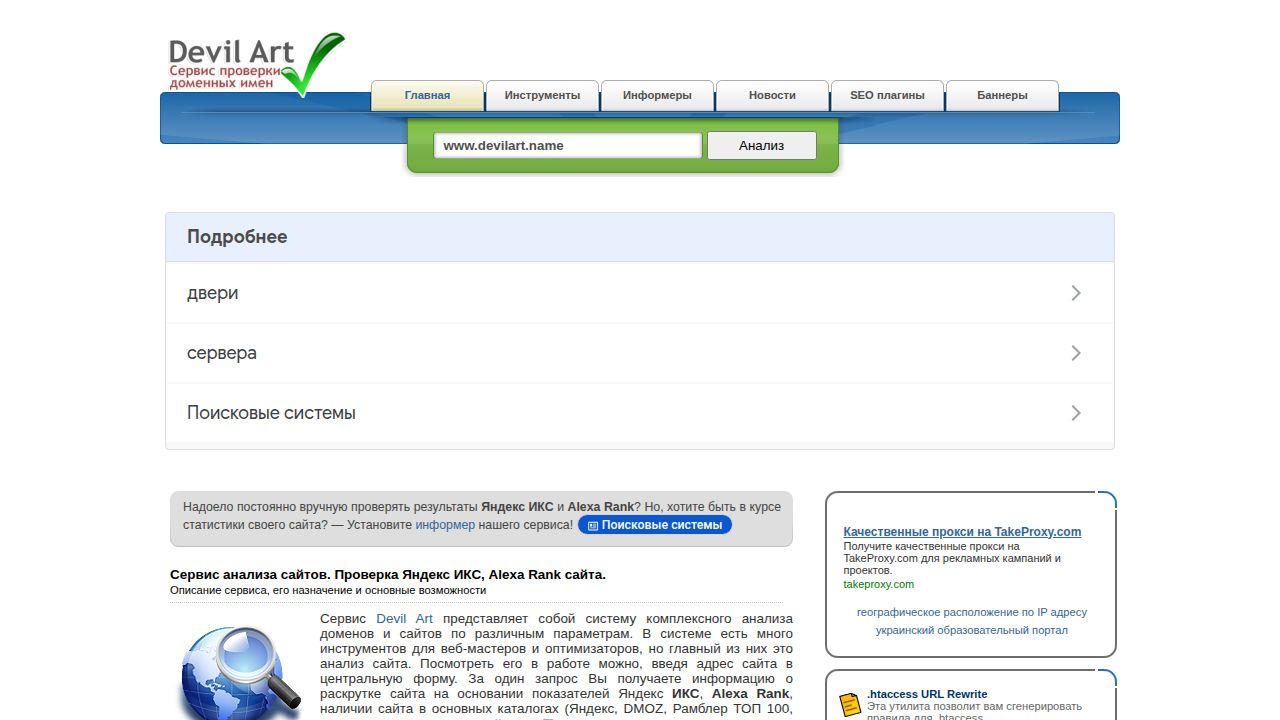
Task: Open the двери list item
Action: tap(640, 293)
